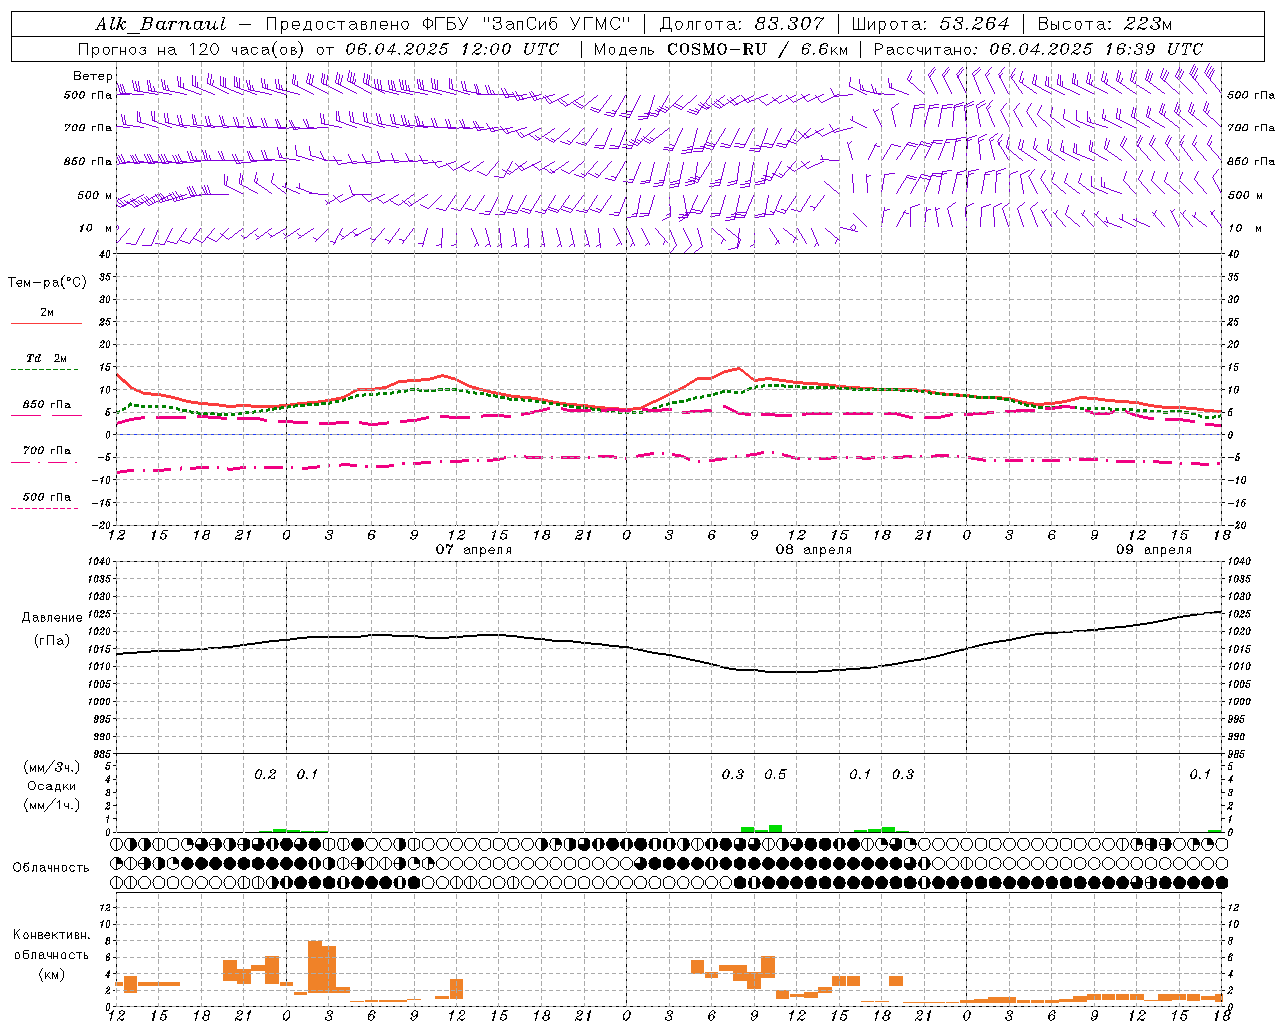Click the '(мм/3ч.)' precipitation unit label
The height and width of the screenshot is (1024, 1280).
pos(52,767)
